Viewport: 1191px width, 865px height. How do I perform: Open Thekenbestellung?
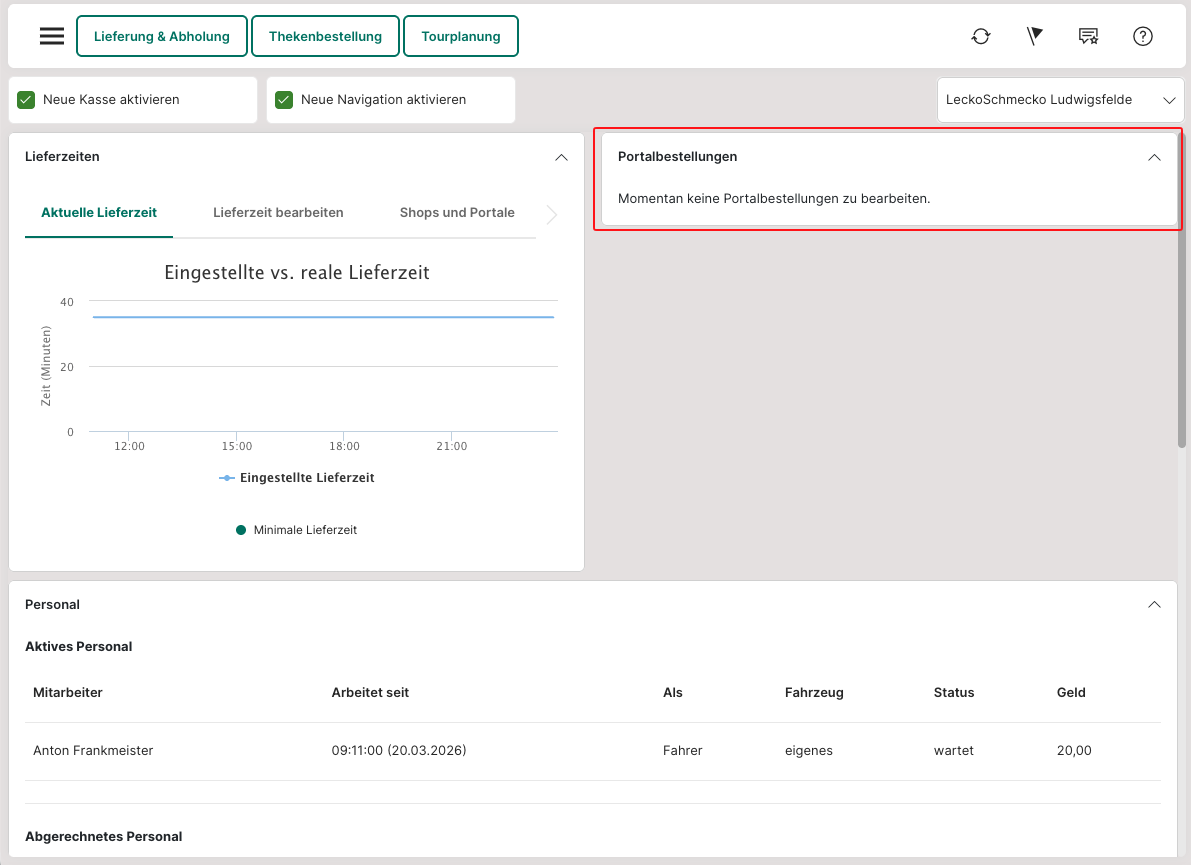[325, 36]
